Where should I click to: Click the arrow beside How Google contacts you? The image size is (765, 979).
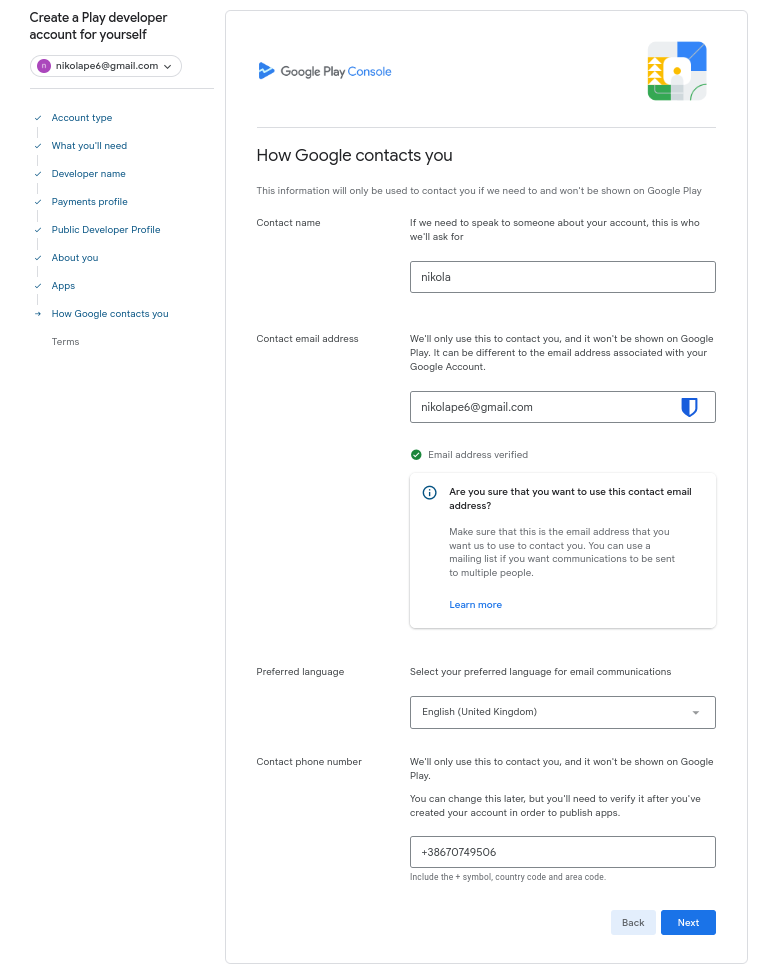tap(38, 314)
